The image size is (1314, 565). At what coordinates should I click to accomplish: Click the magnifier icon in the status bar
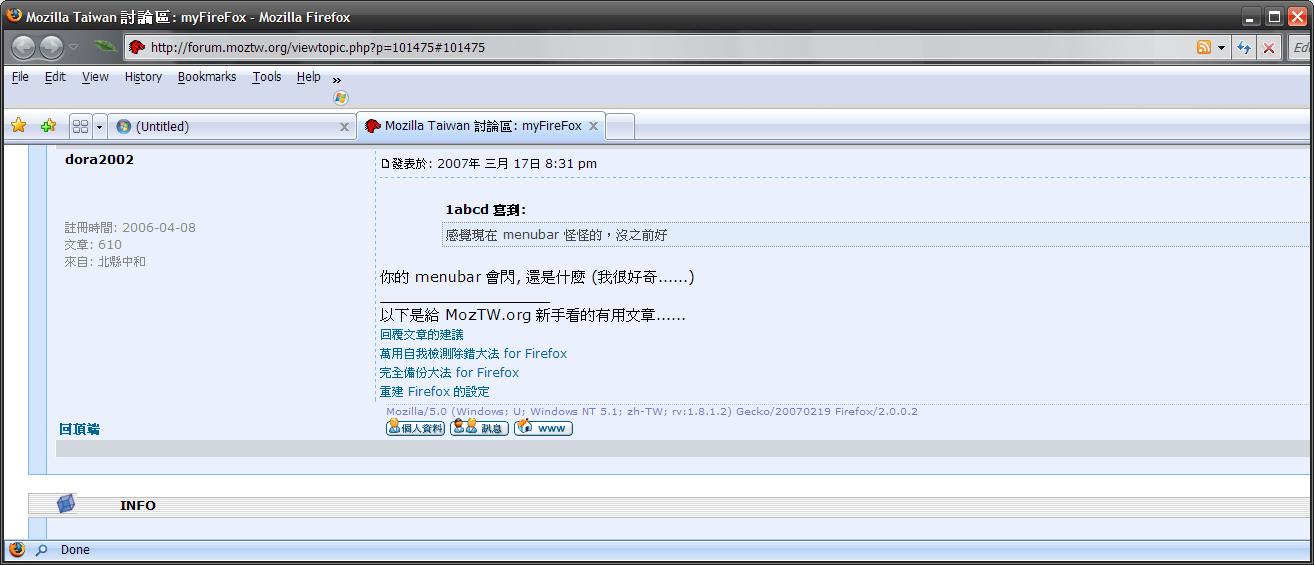(x=42, y=550)
